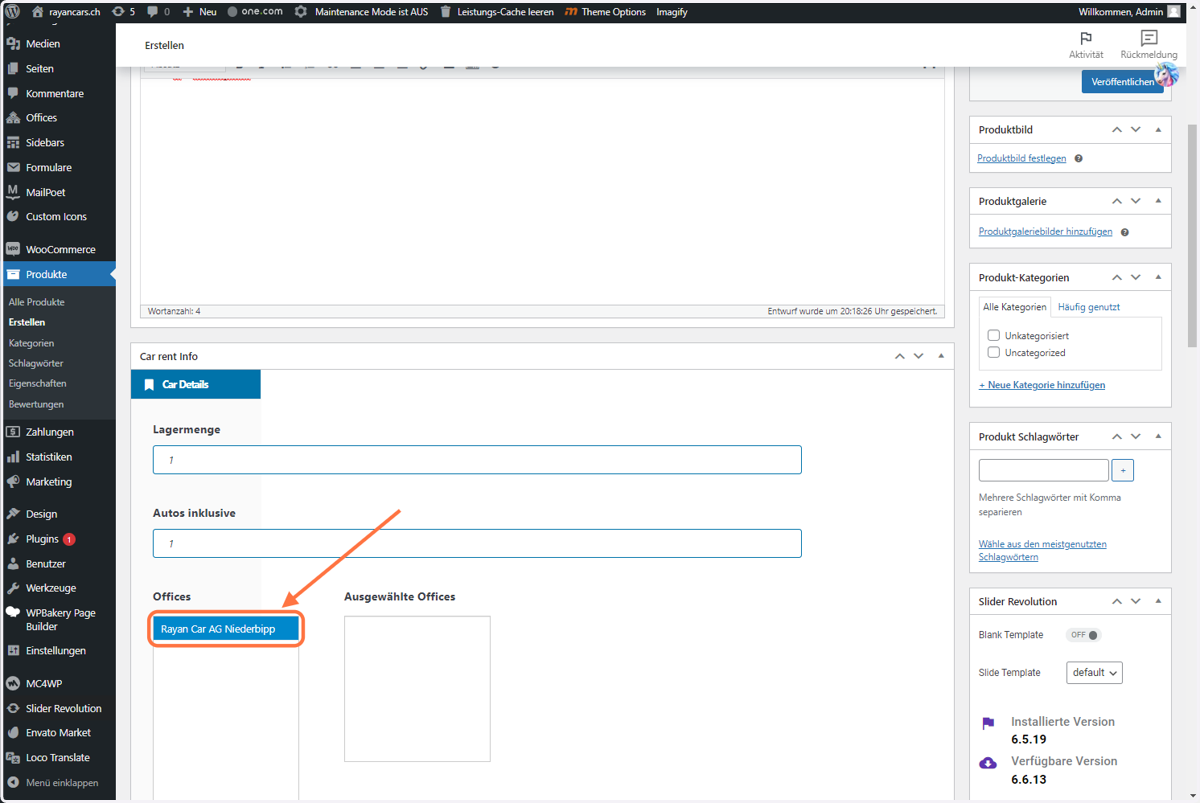Click Theme Options in admin bar
Screen dimensions: 1200x803
pyautogui.click(x=606, y=12)
